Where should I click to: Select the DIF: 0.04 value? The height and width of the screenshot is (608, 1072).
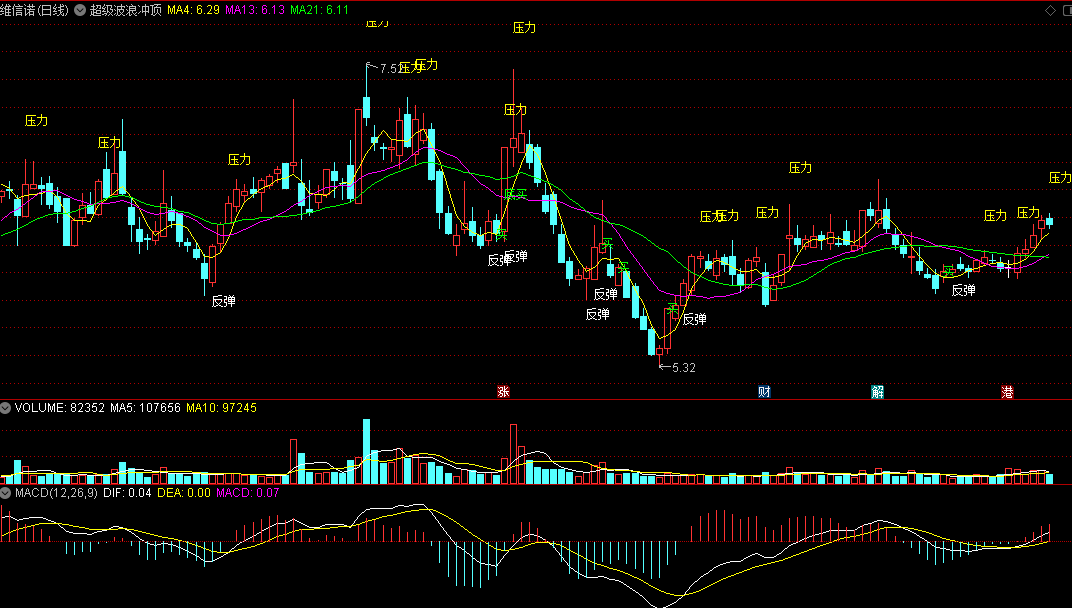click(127, 493)
